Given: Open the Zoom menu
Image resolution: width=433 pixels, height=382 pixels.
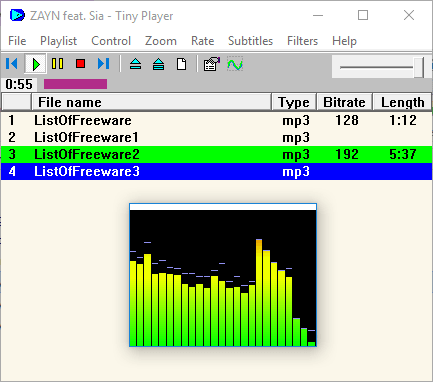Looking at the screenshot, I should [161, 41].
